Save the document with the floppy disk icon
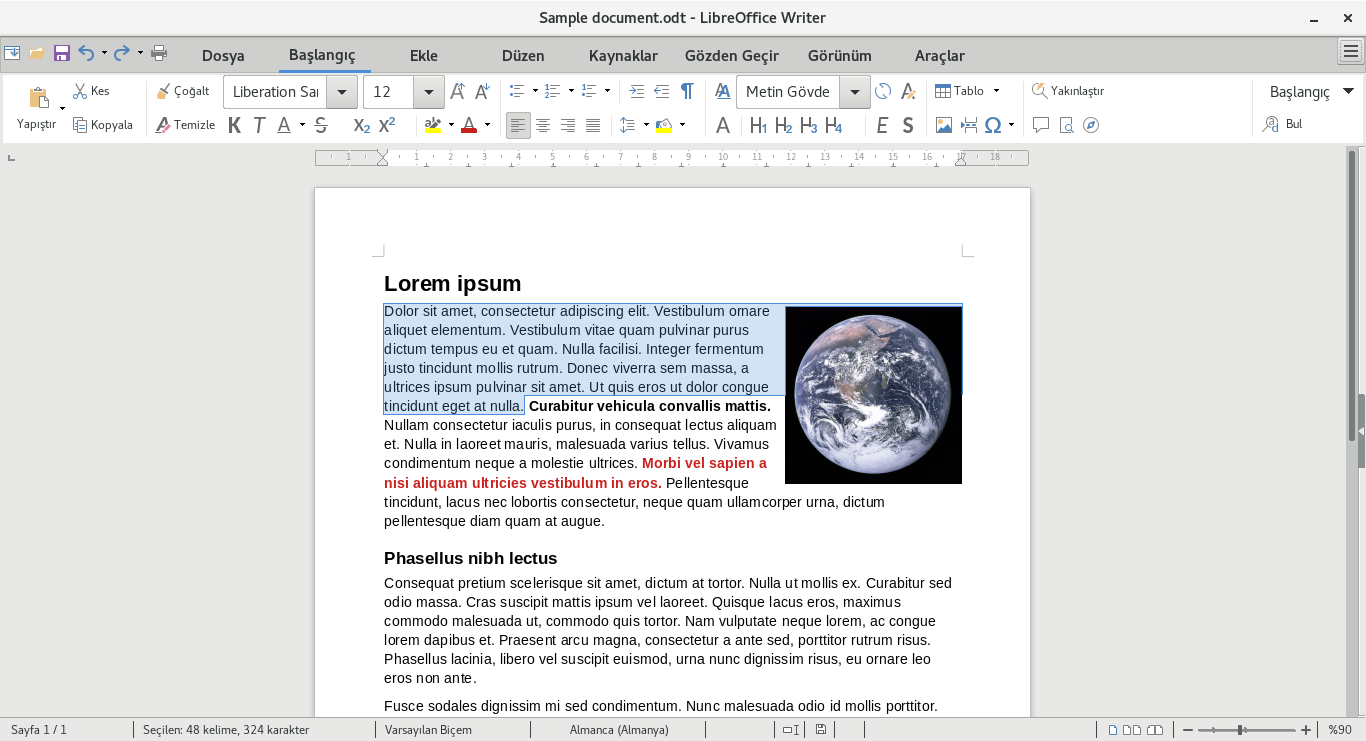Viewport: 1366px width, 741px height. (x=62, y=53)
